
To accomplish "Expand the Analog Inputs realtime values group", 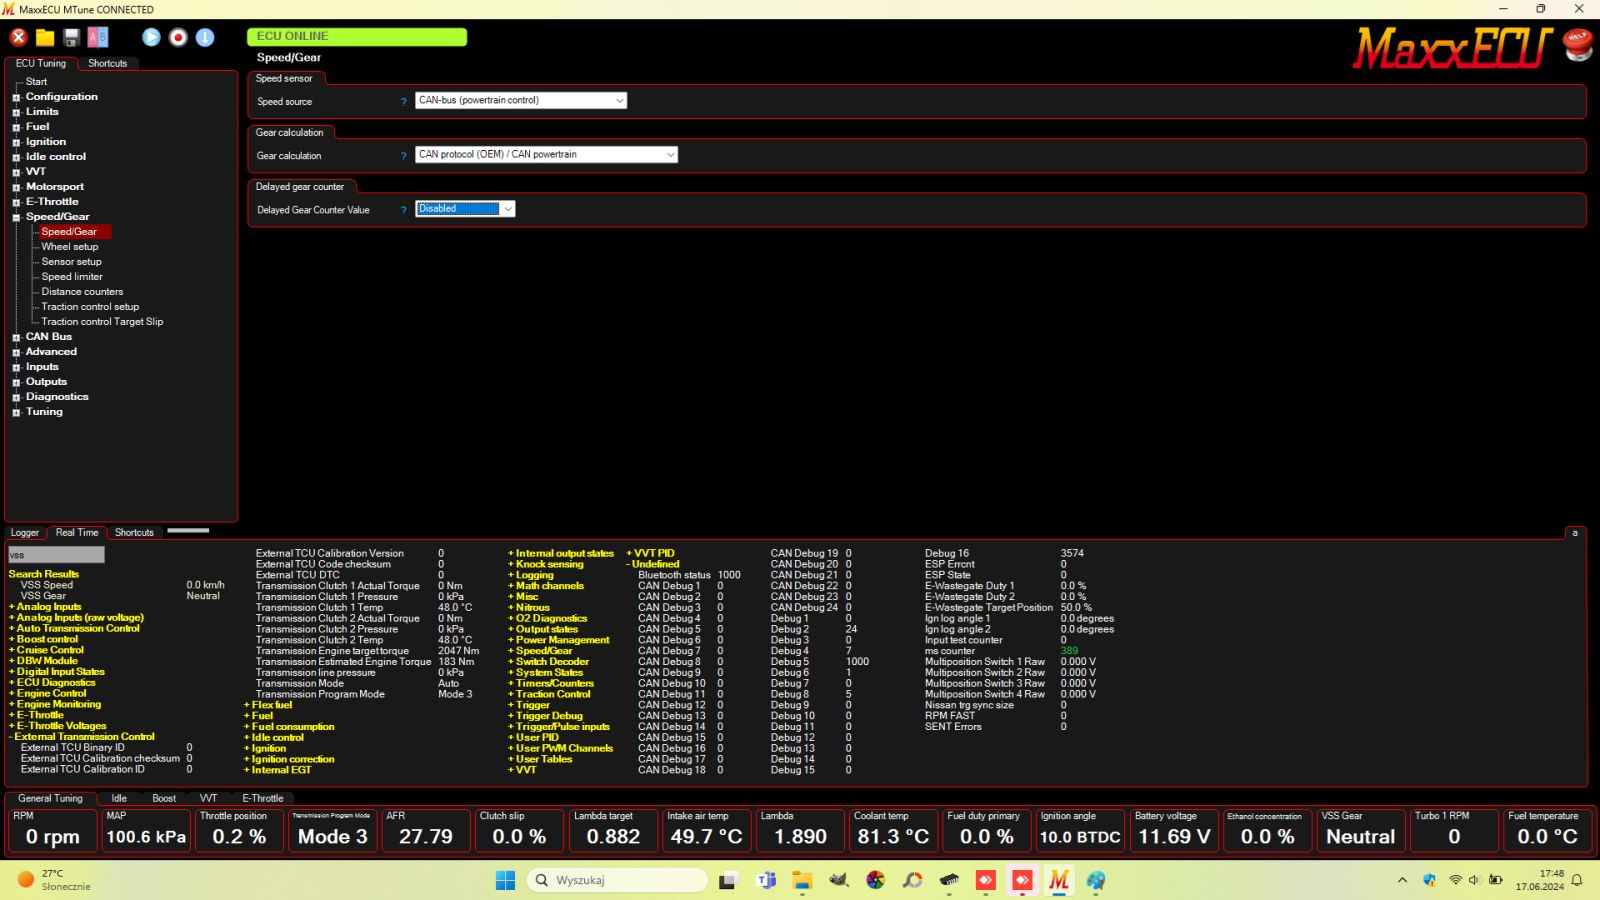I will click(12, 606).
